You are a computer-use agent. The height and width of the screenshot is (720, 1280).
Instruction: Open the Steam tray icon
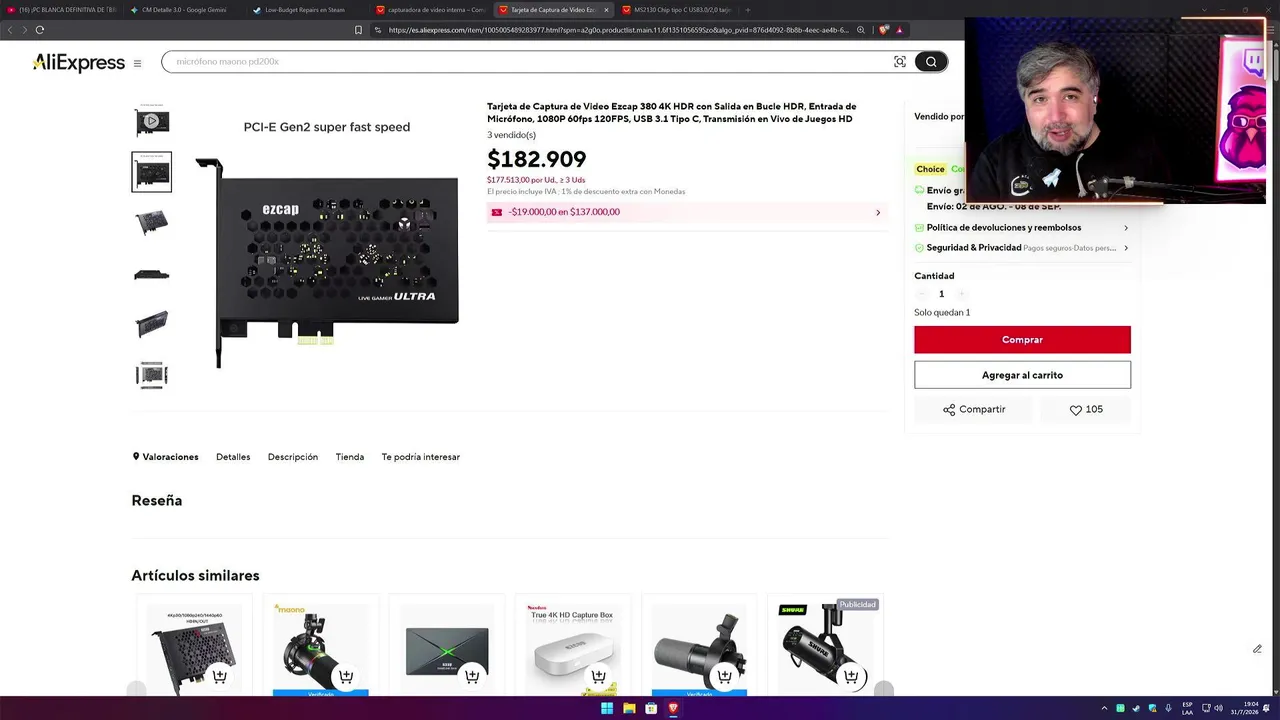1136,708
